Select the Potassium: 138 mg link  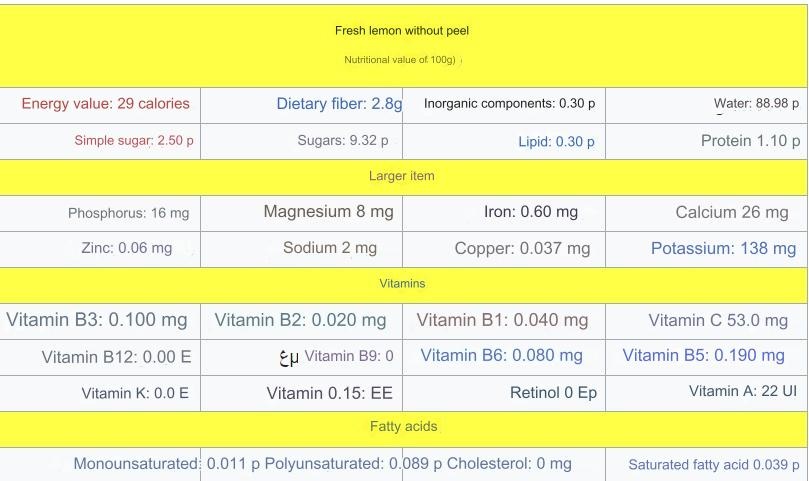click(x=723, y=249)
